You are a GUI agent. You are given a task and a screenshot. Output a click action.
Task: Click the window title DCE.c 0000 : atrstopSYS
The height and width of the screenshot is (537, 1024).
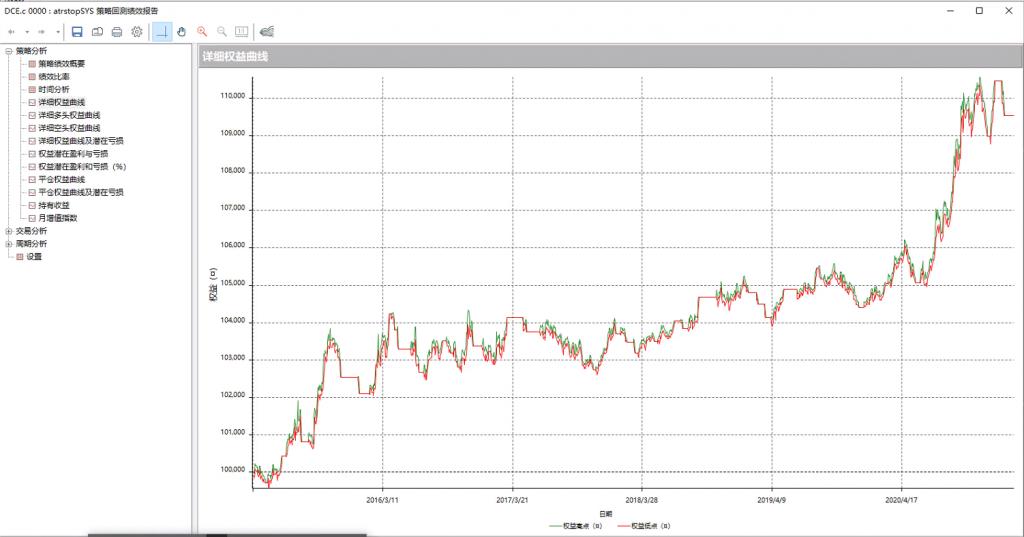(82, 11)
